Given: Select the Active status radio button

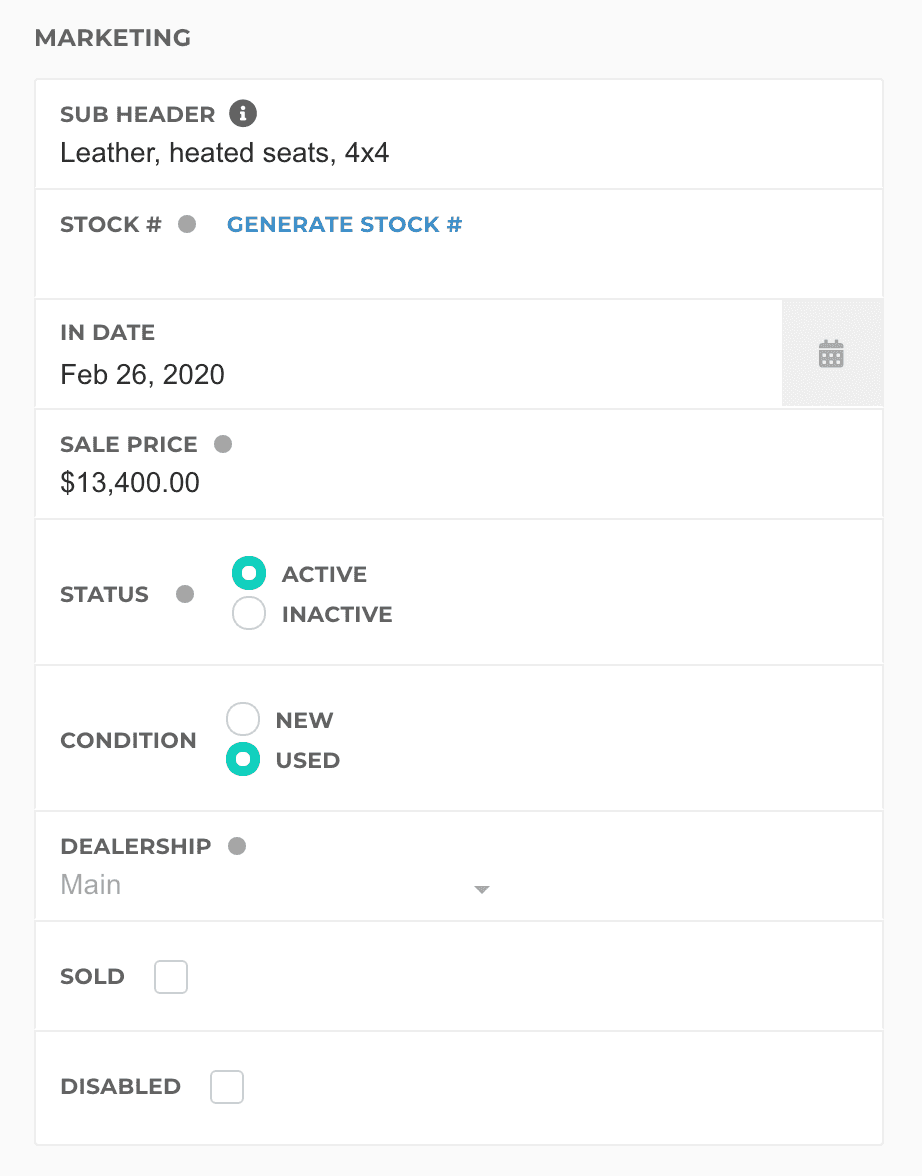Looking at the screenshot, I should tap(249, 574).
